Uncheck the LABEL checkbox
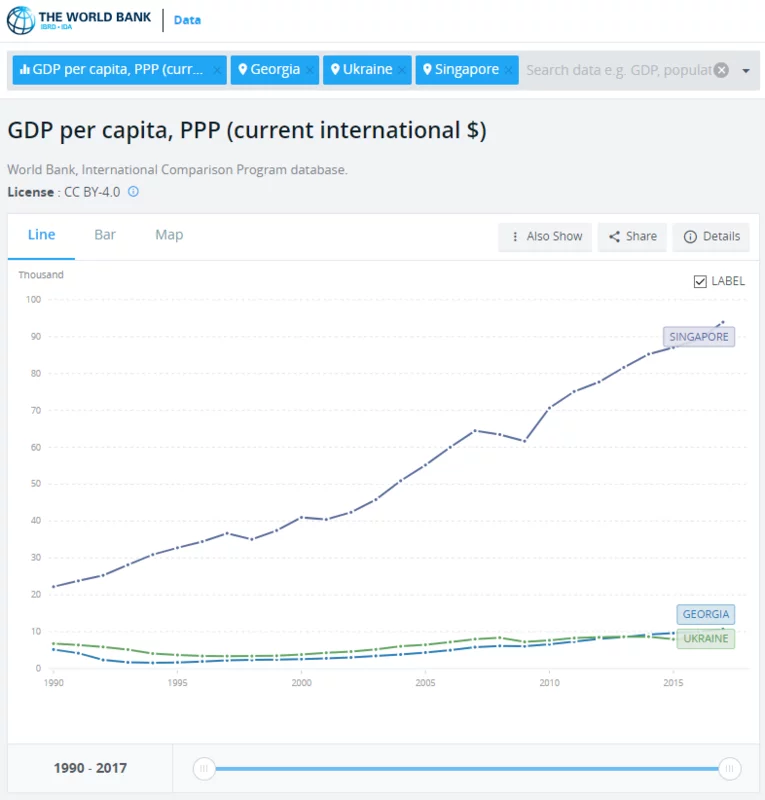Image resolution: width=765 pixels, height=800 pixels. pos(700,281)
